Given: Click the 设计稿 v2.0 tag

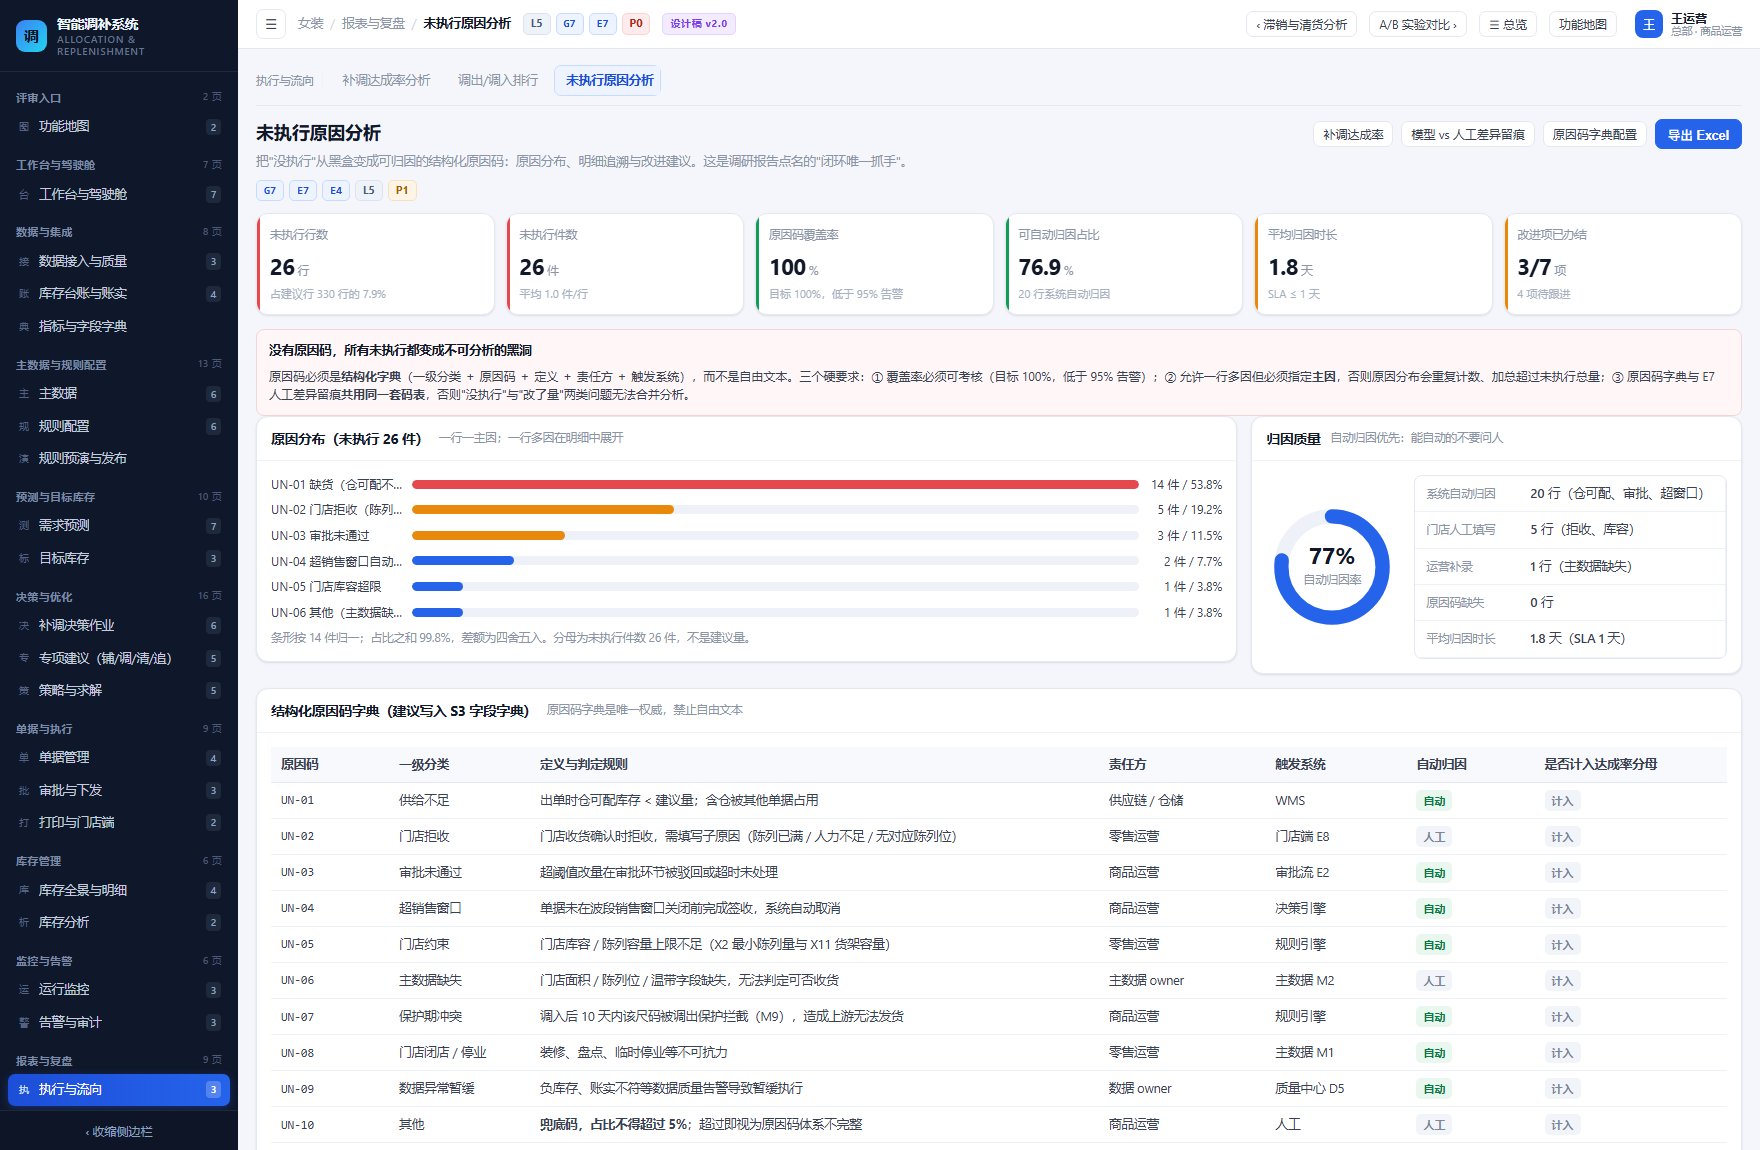Looking at the screenshot, I should pyautogui.click(x=698, y=24).
